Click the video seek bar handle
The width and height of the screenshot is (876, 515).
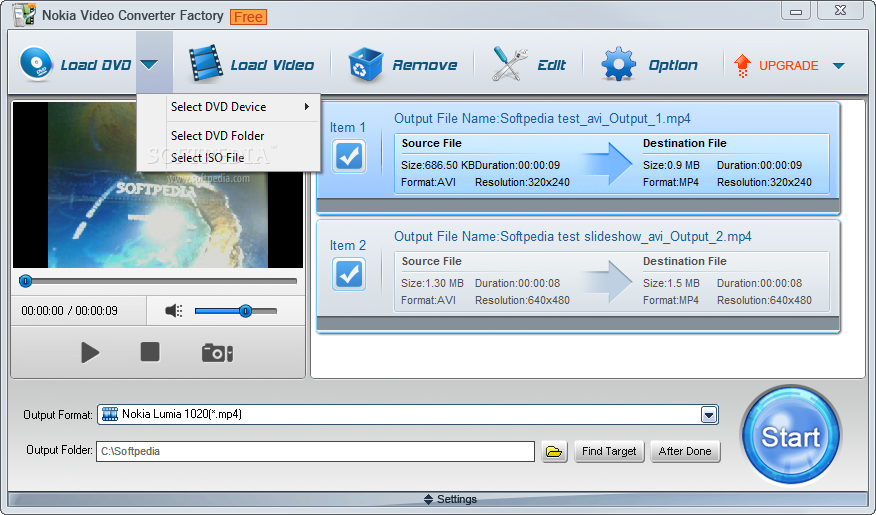[25, 281]
